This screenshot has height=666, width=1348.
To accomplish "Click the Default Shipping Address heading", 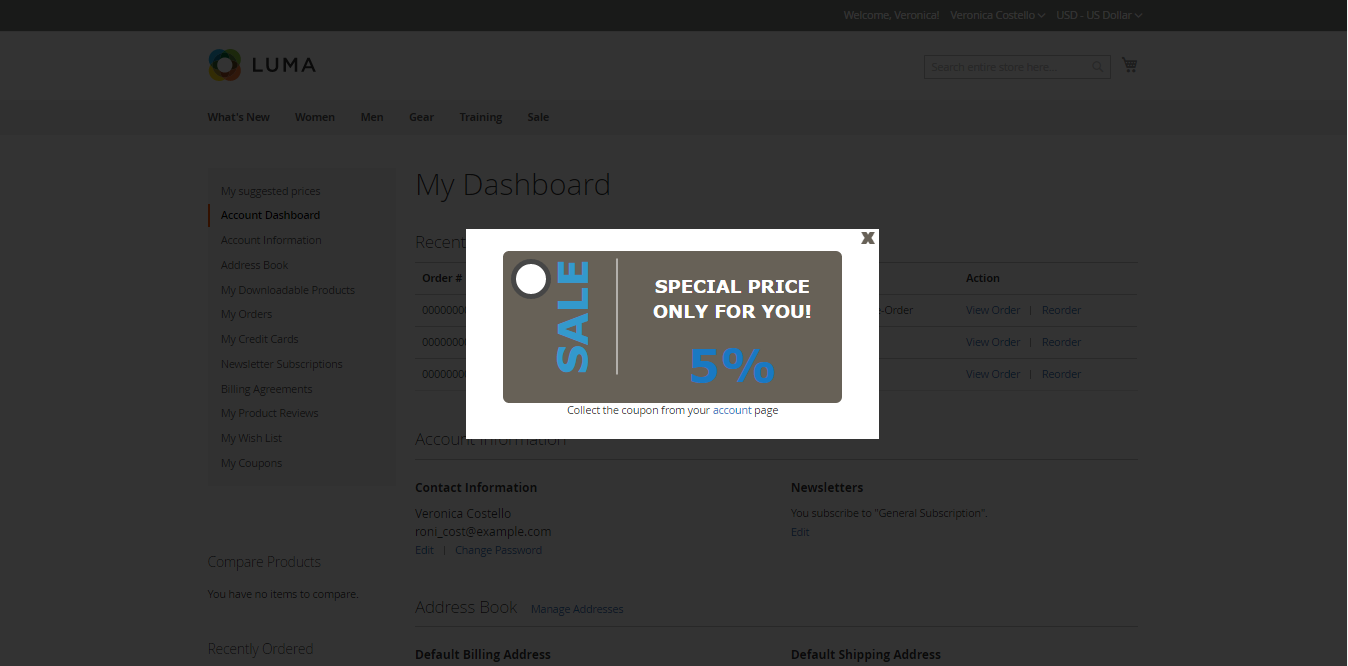I will point(866,654).
